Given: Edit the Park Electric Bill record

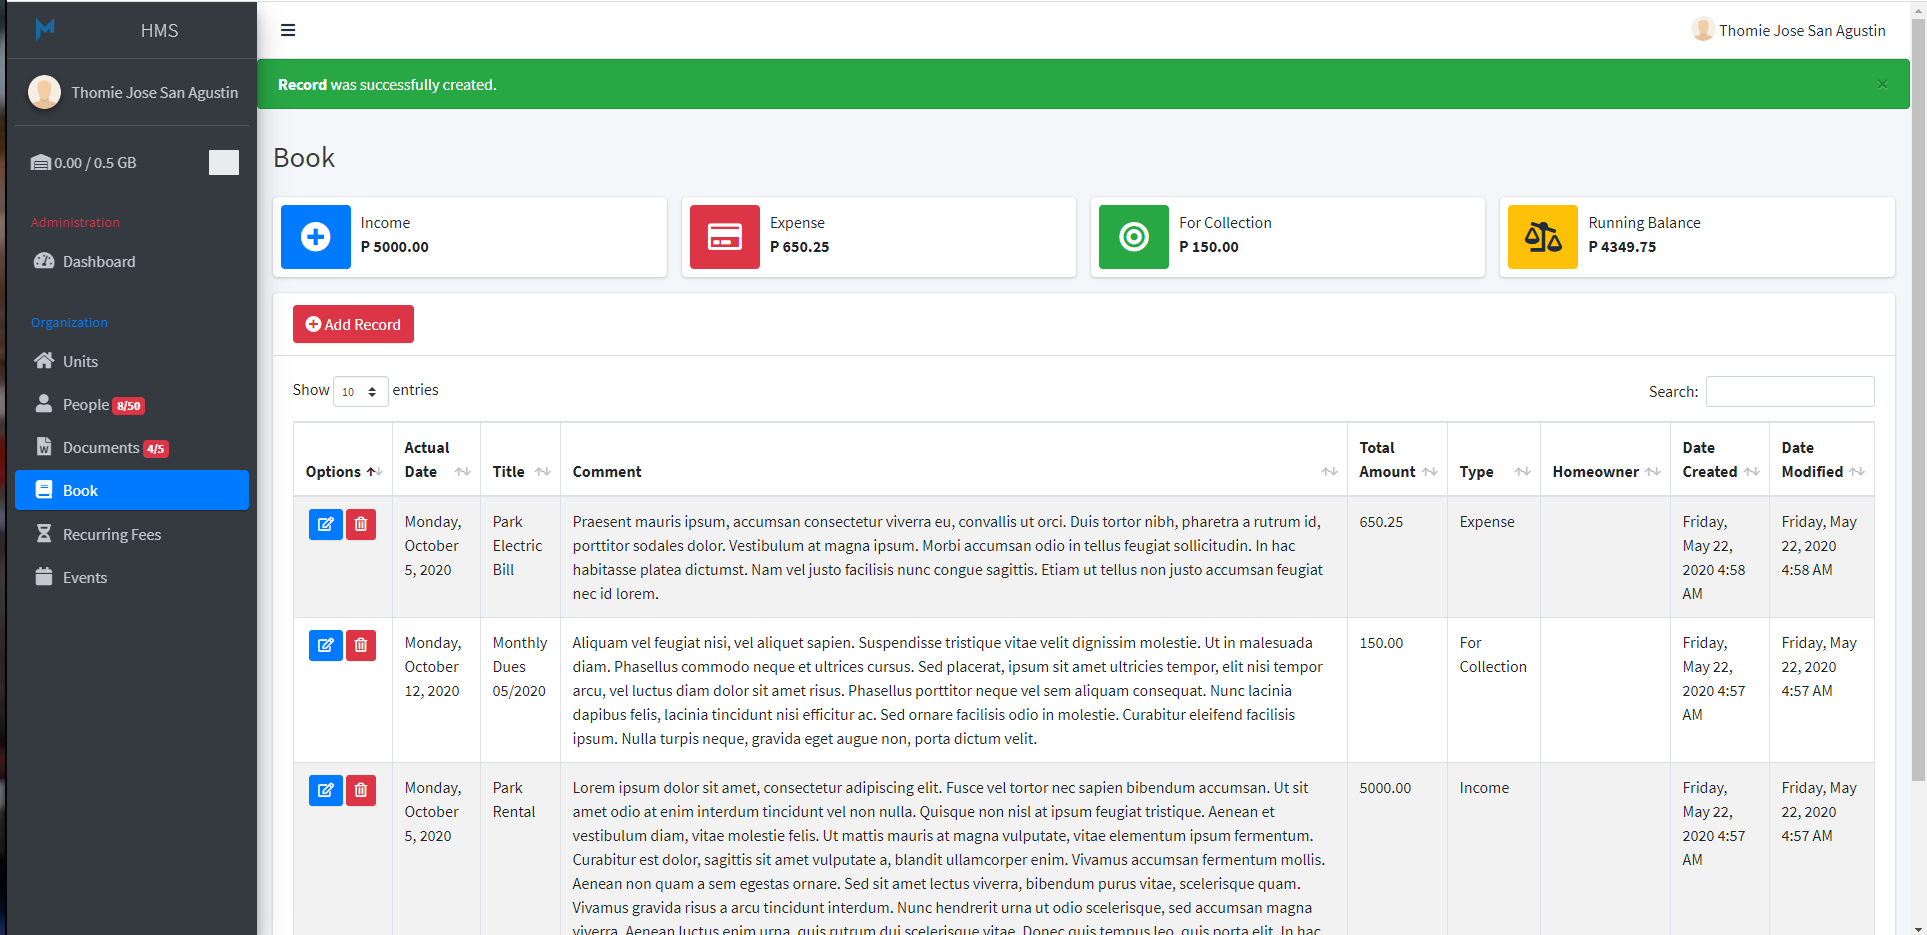Looking at the screenshot, I should point(325,524).
